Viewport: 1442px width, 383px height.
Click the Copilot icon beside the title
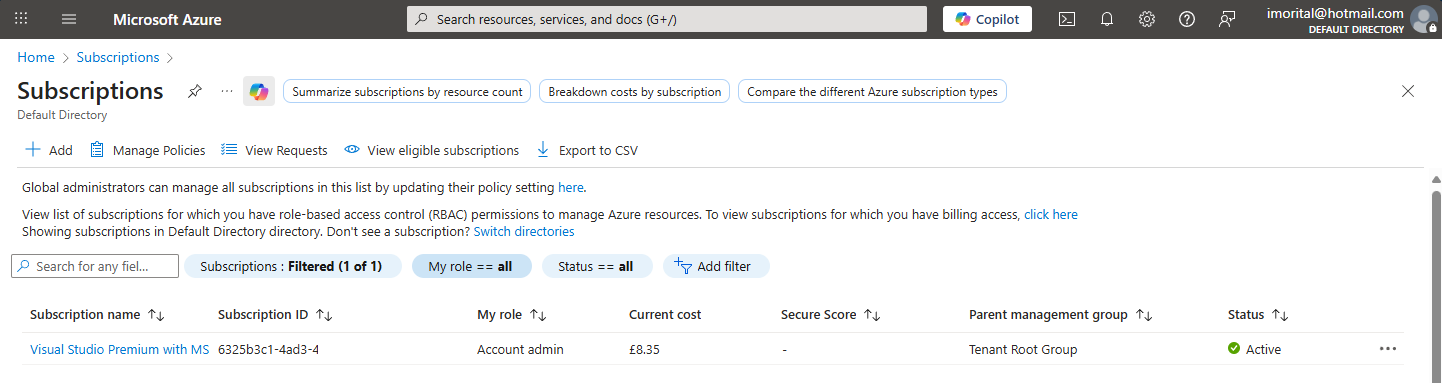click(x=259, y=91)
